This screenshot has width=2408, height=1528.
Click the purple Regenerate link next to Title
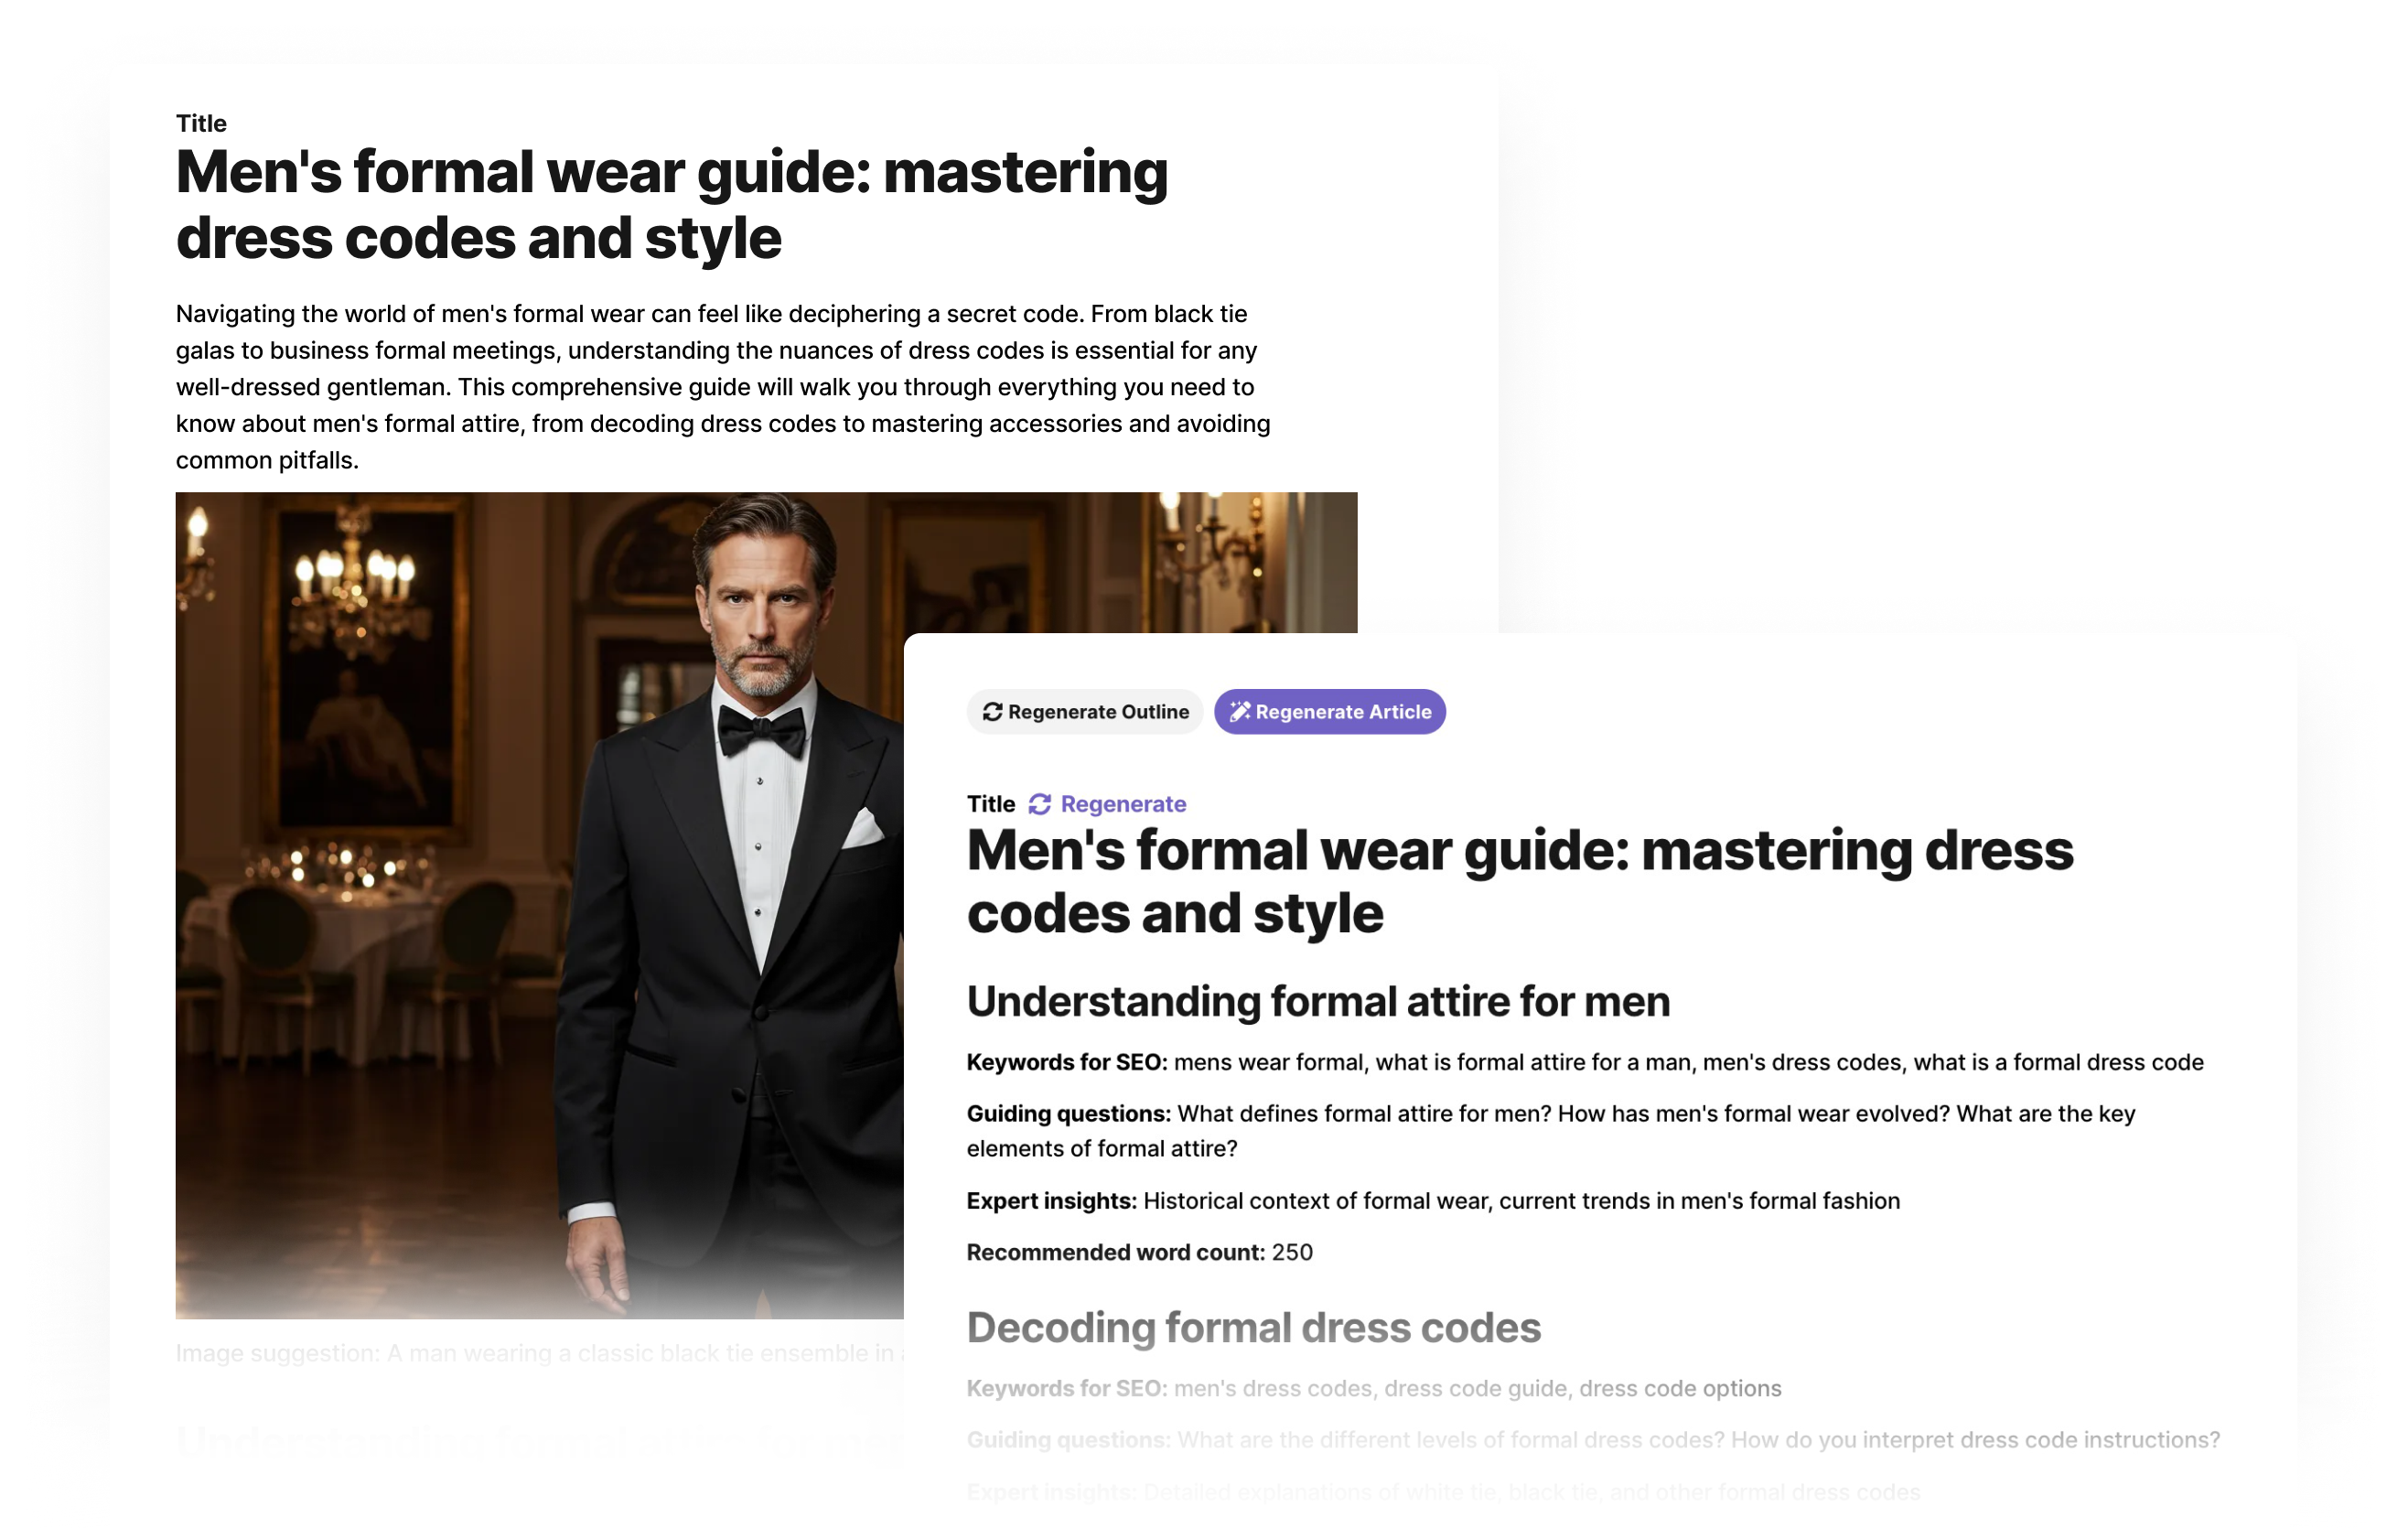(1123, 804)
